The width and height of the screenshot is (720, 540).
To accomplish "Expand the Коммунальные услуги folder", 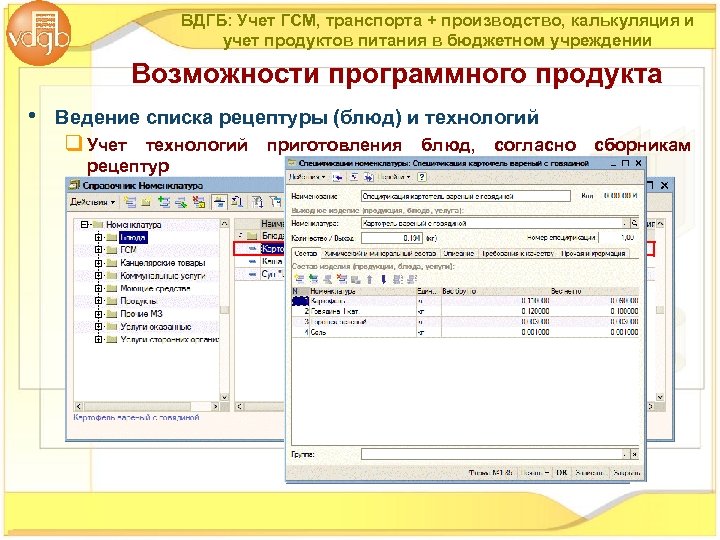I will point(98,276).
